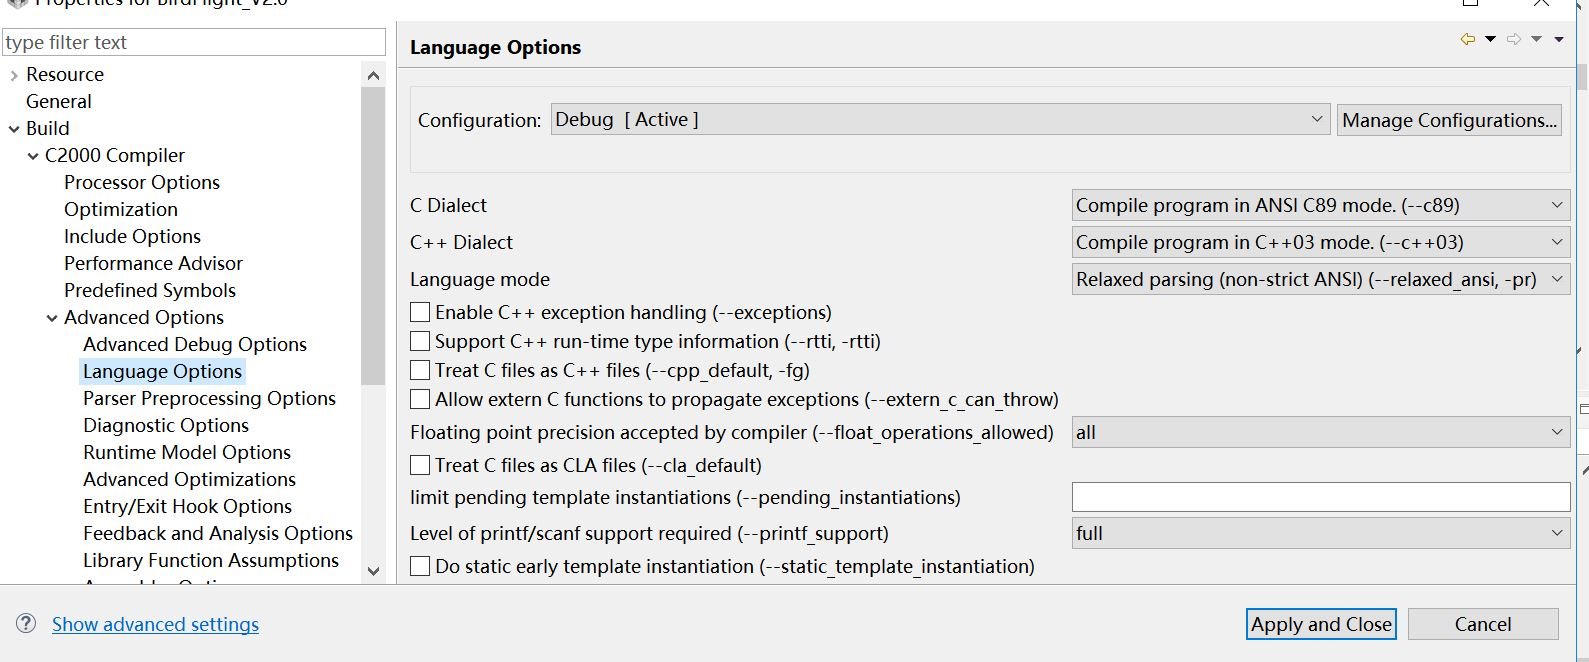Screen dimensions: 1589x662
Task: Collapse the Advanced Options tree node
Action: point(52,318)
